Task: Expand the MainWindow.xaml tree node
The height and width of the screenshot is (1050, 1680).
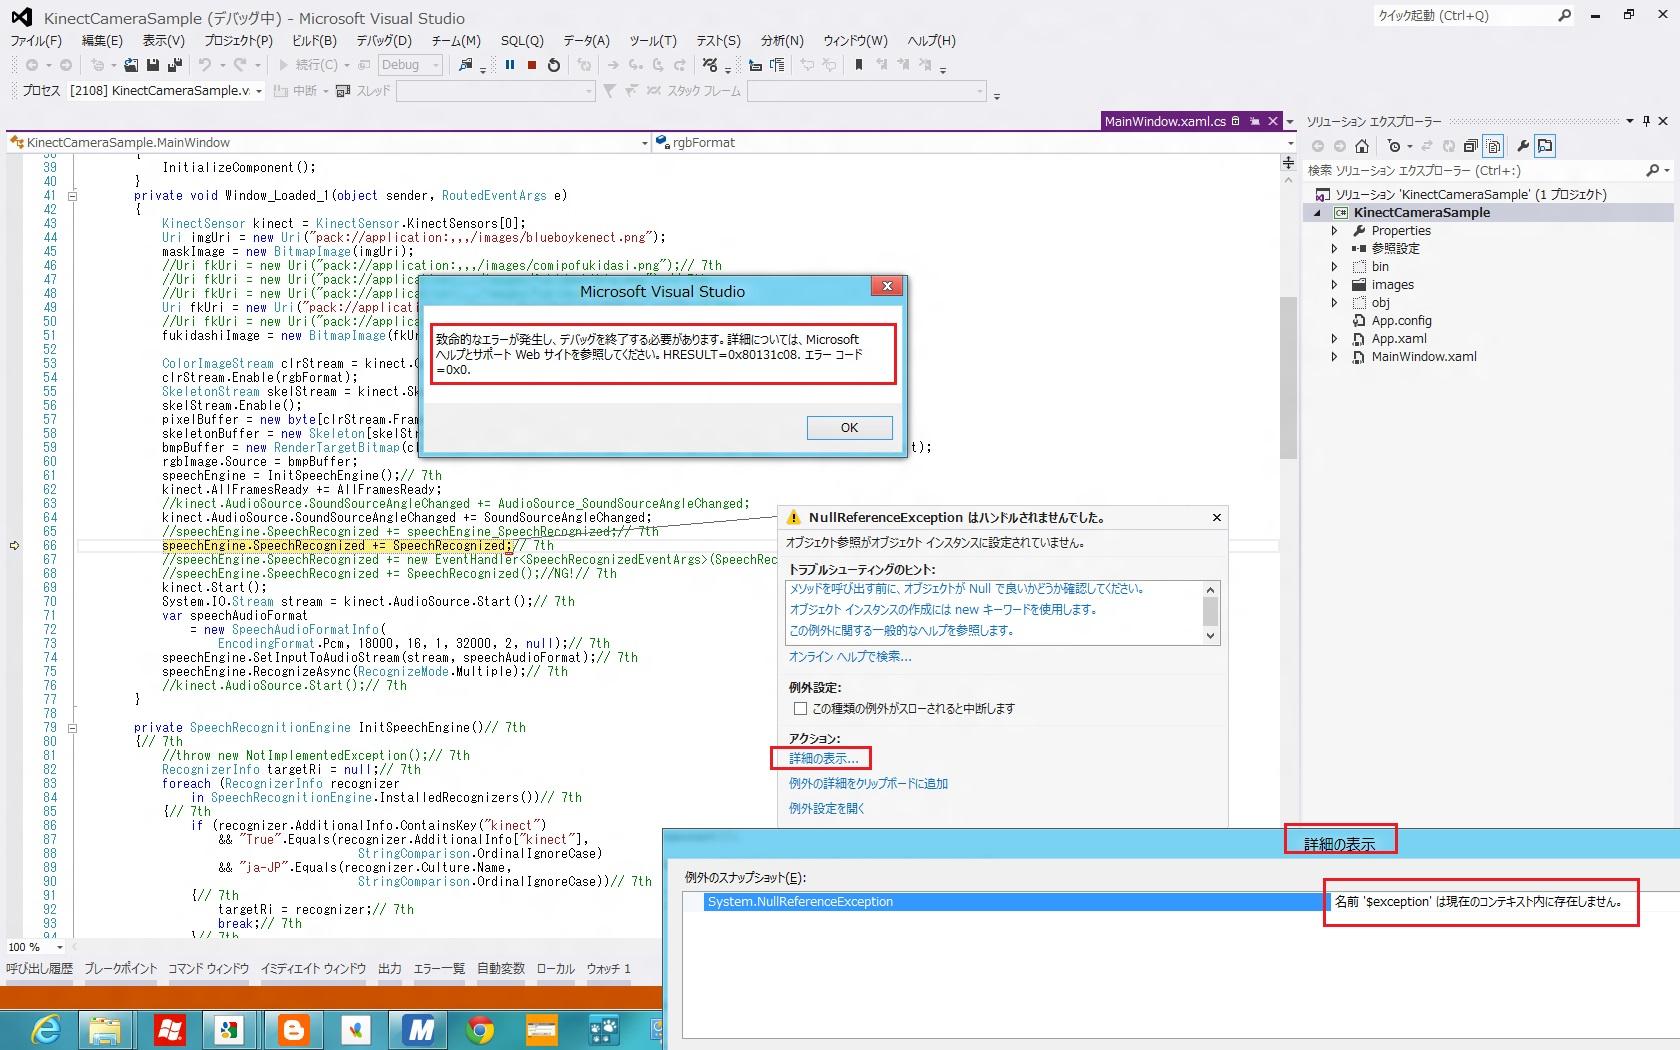Action: tap(1334, 357)
